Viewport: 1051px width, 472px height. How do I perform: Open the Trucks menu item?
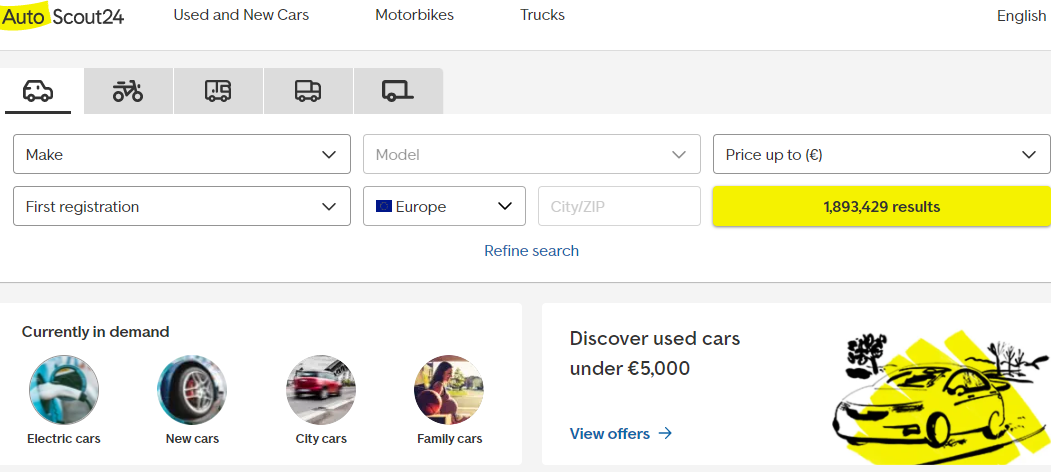tap(542, 15)
